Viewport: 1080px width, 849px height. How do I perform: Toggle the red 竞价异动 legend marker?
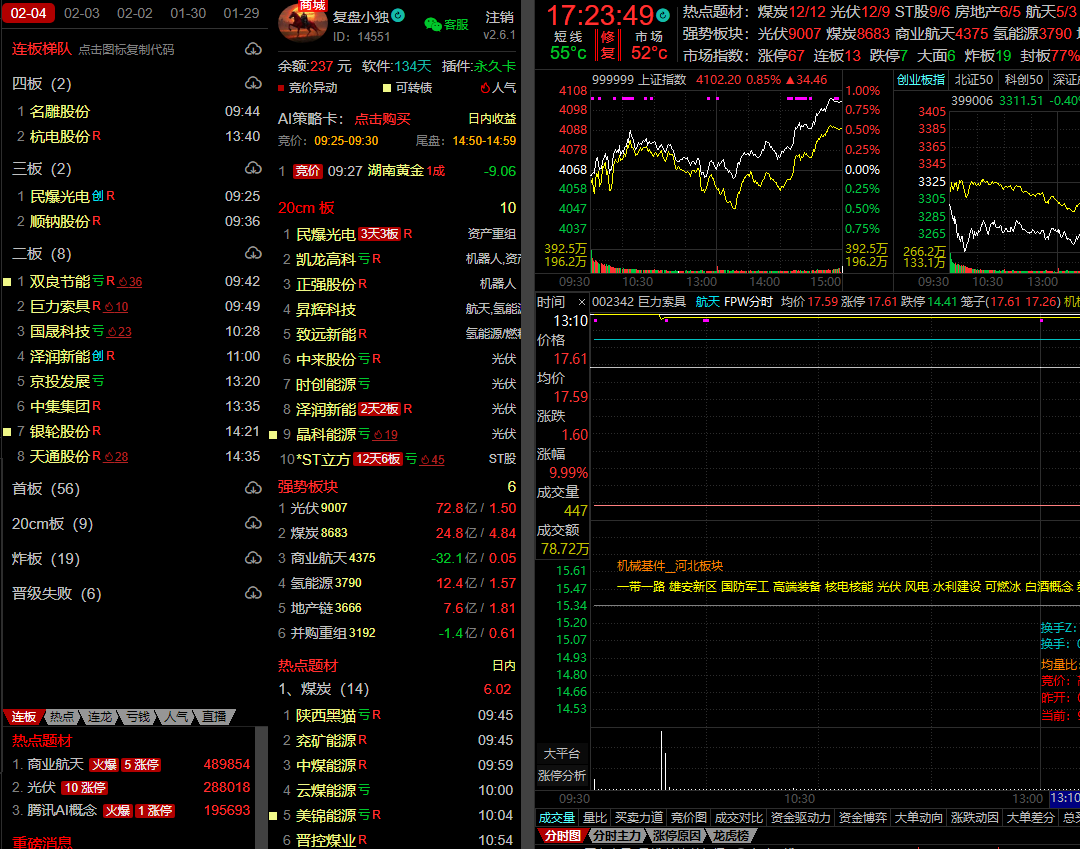point(282,88)
